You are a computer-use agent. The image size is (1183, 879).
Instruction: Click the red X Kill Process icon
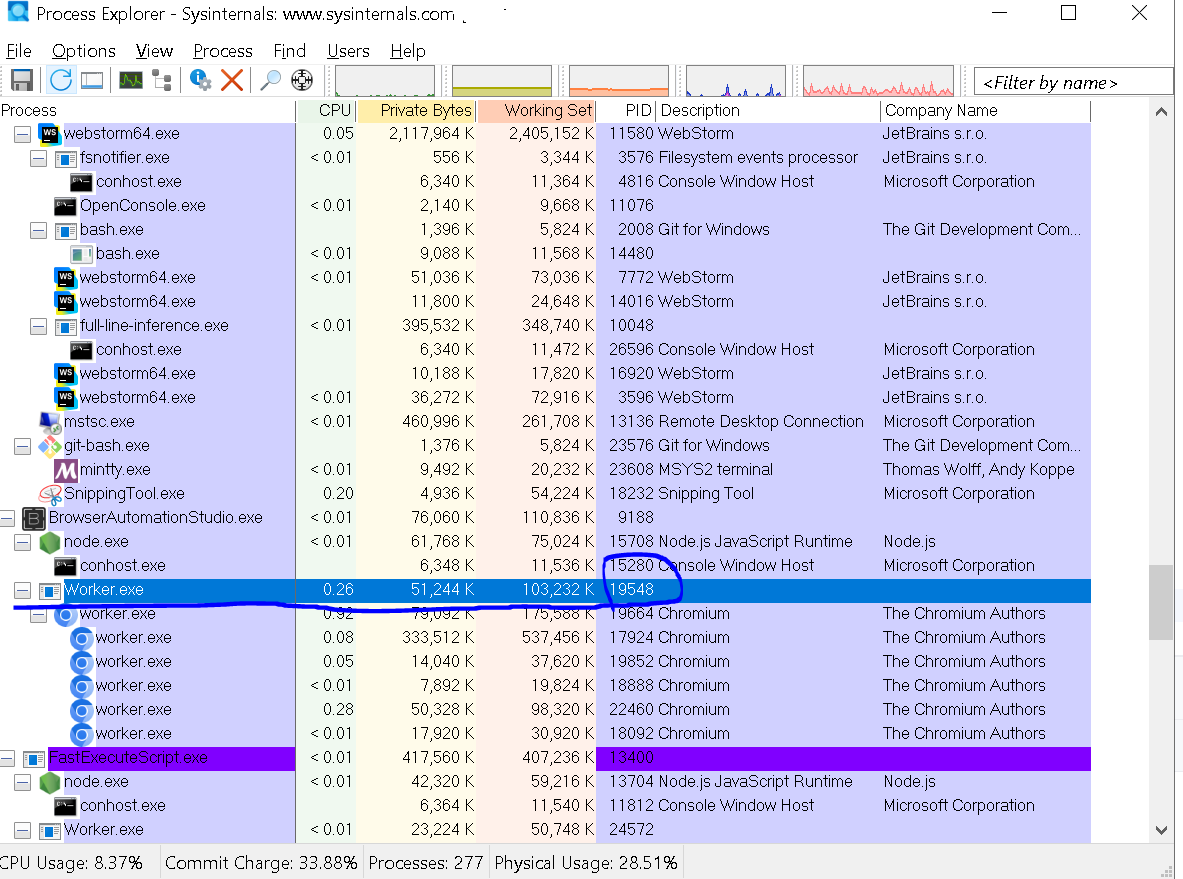tap(232, 81)
